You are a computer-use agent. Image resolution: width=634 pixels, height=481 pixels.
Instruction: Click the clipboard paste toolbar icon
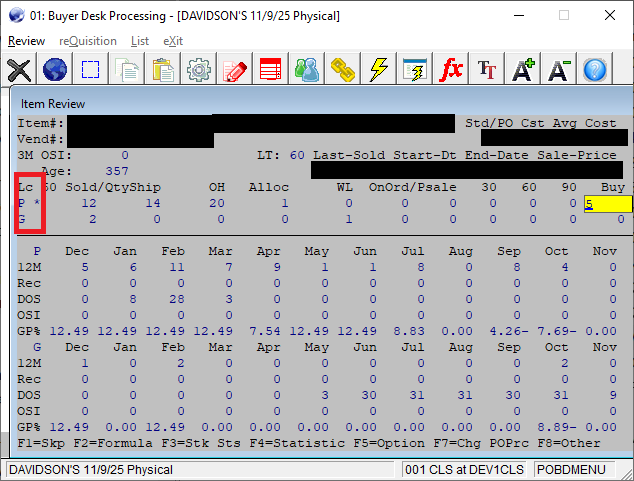pos(164,70)
